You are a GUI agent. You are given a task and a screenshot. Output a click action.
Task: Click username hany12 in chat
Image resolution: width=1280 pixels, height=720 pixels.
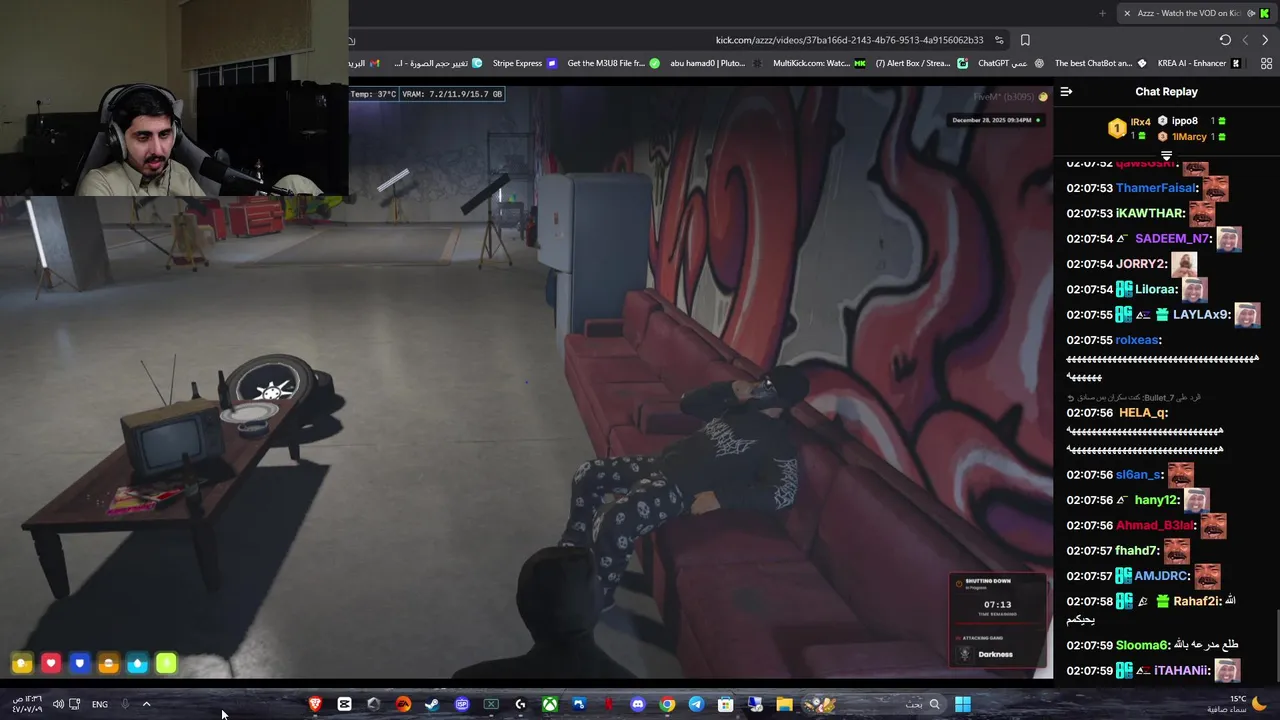(x=1157, y=500)
